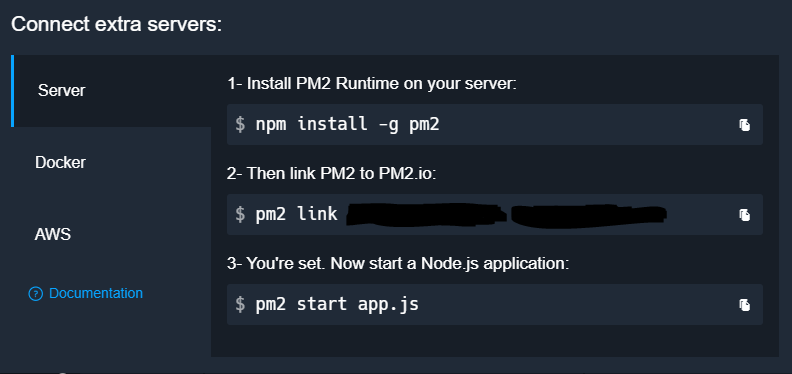Screen dimensions: 792x374
Task: Click the Then link PM2 instruction
Action: tap(331, 174)
